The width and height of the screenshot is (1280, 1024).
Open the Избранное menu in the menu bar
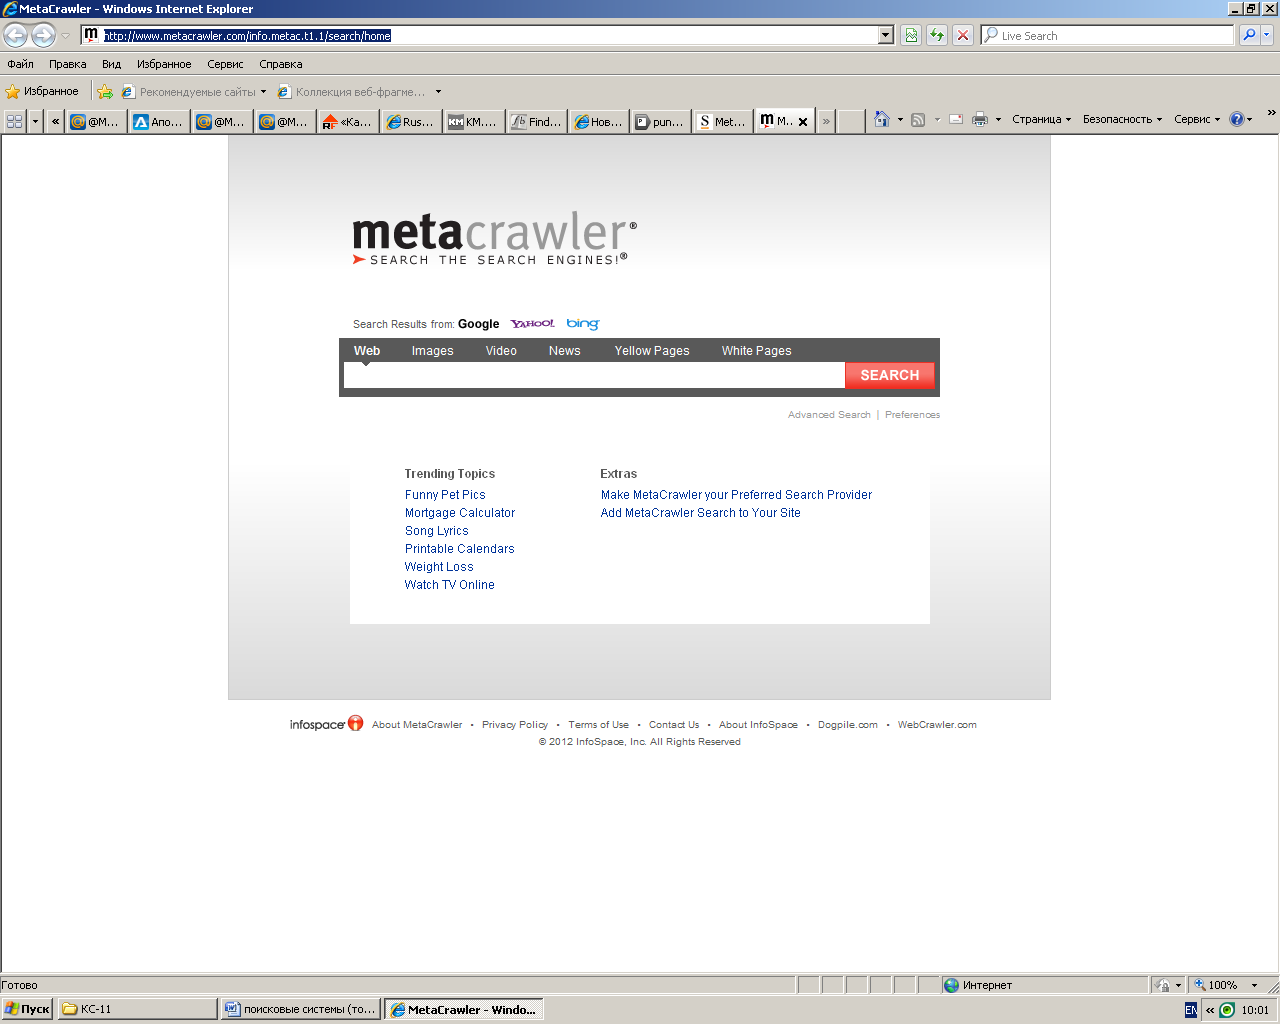pyautogui.click(x=164, y=64)
